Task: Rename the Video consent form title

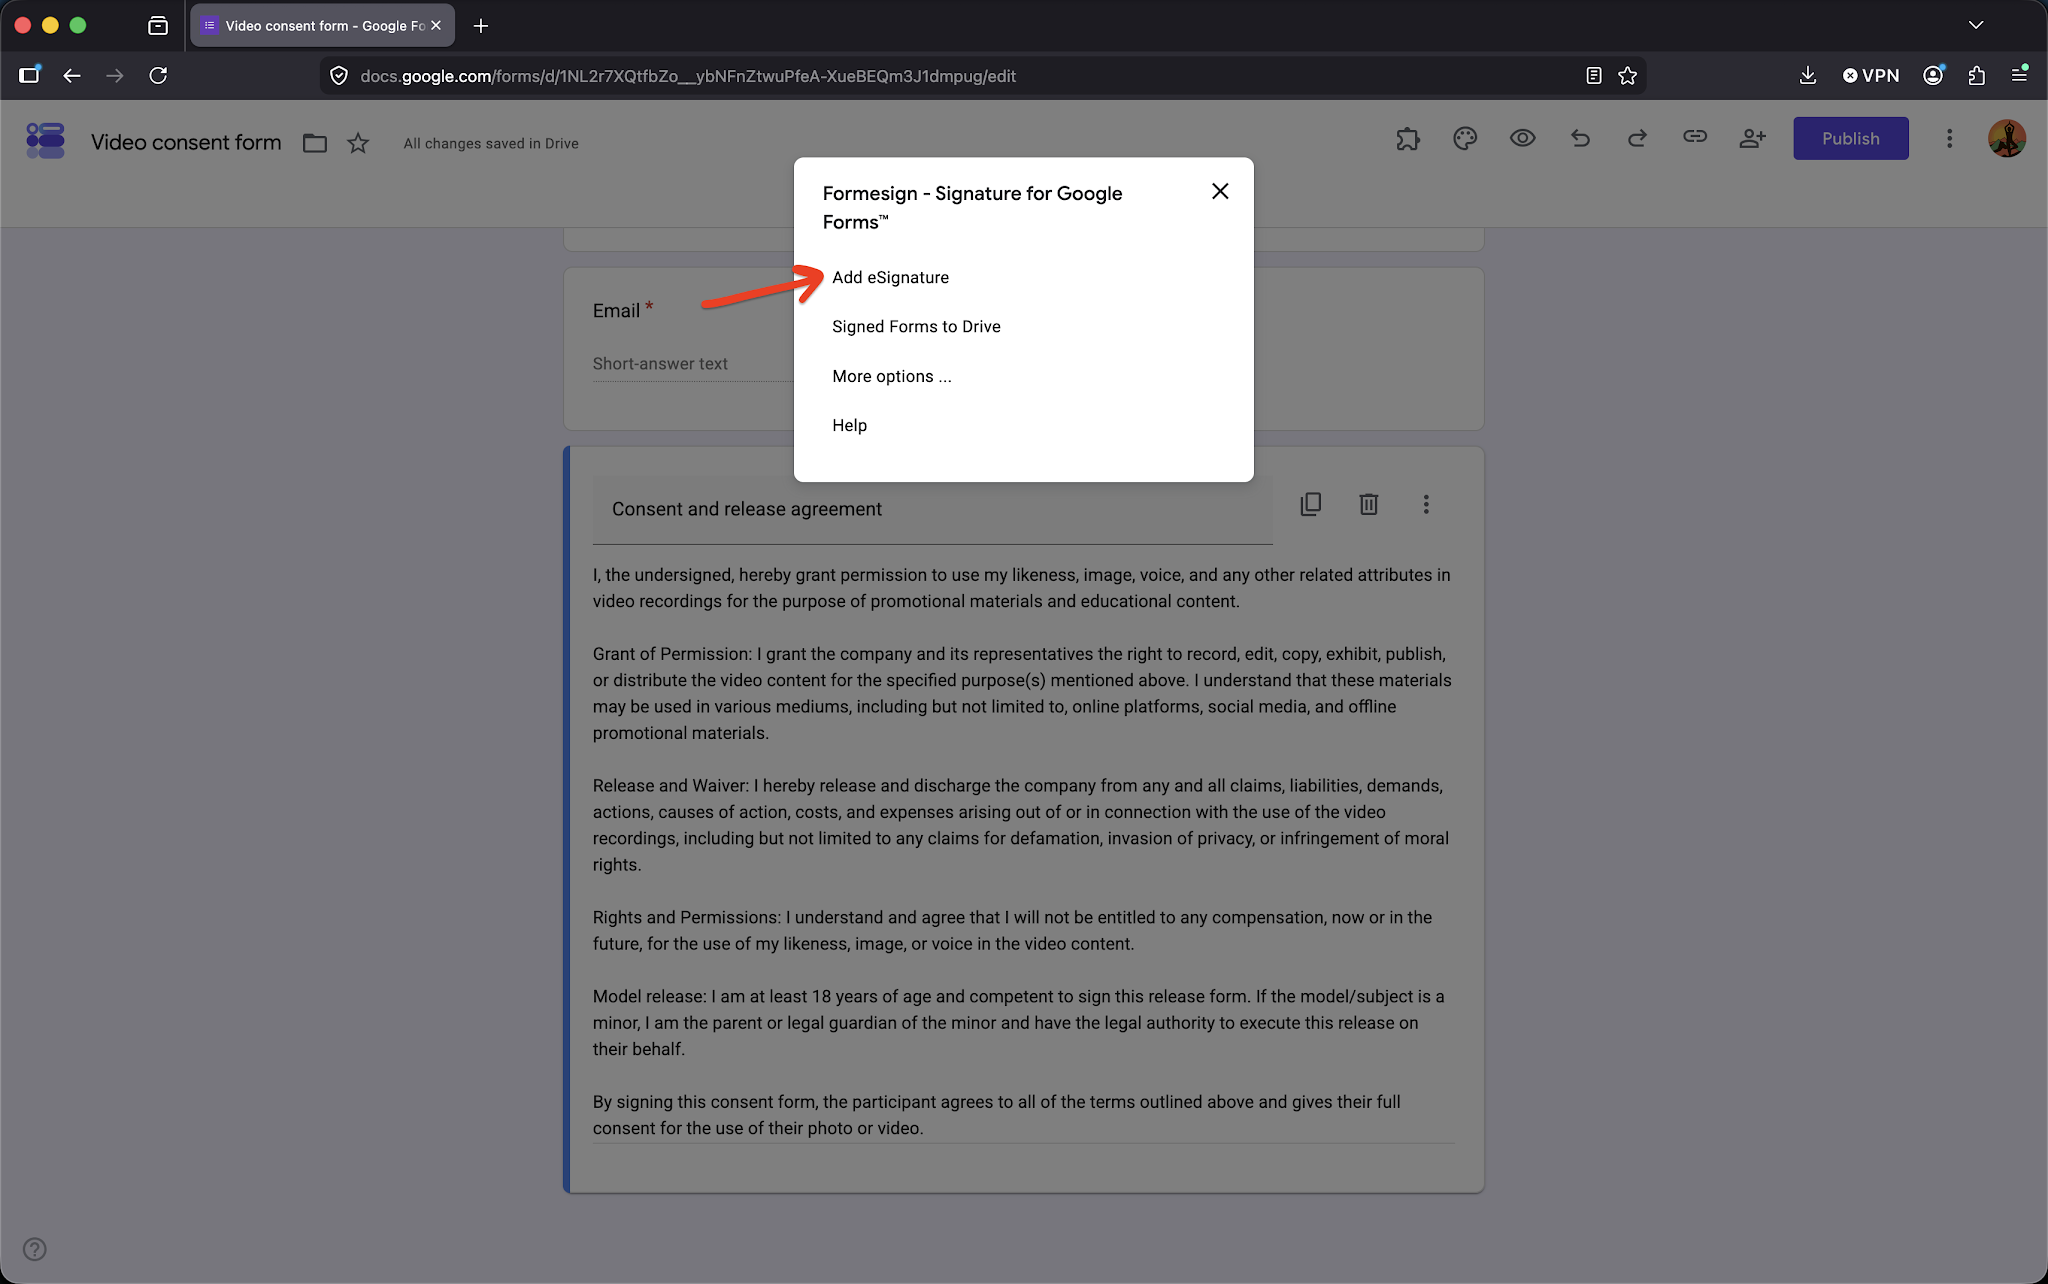Action: (x=186, y=142)
